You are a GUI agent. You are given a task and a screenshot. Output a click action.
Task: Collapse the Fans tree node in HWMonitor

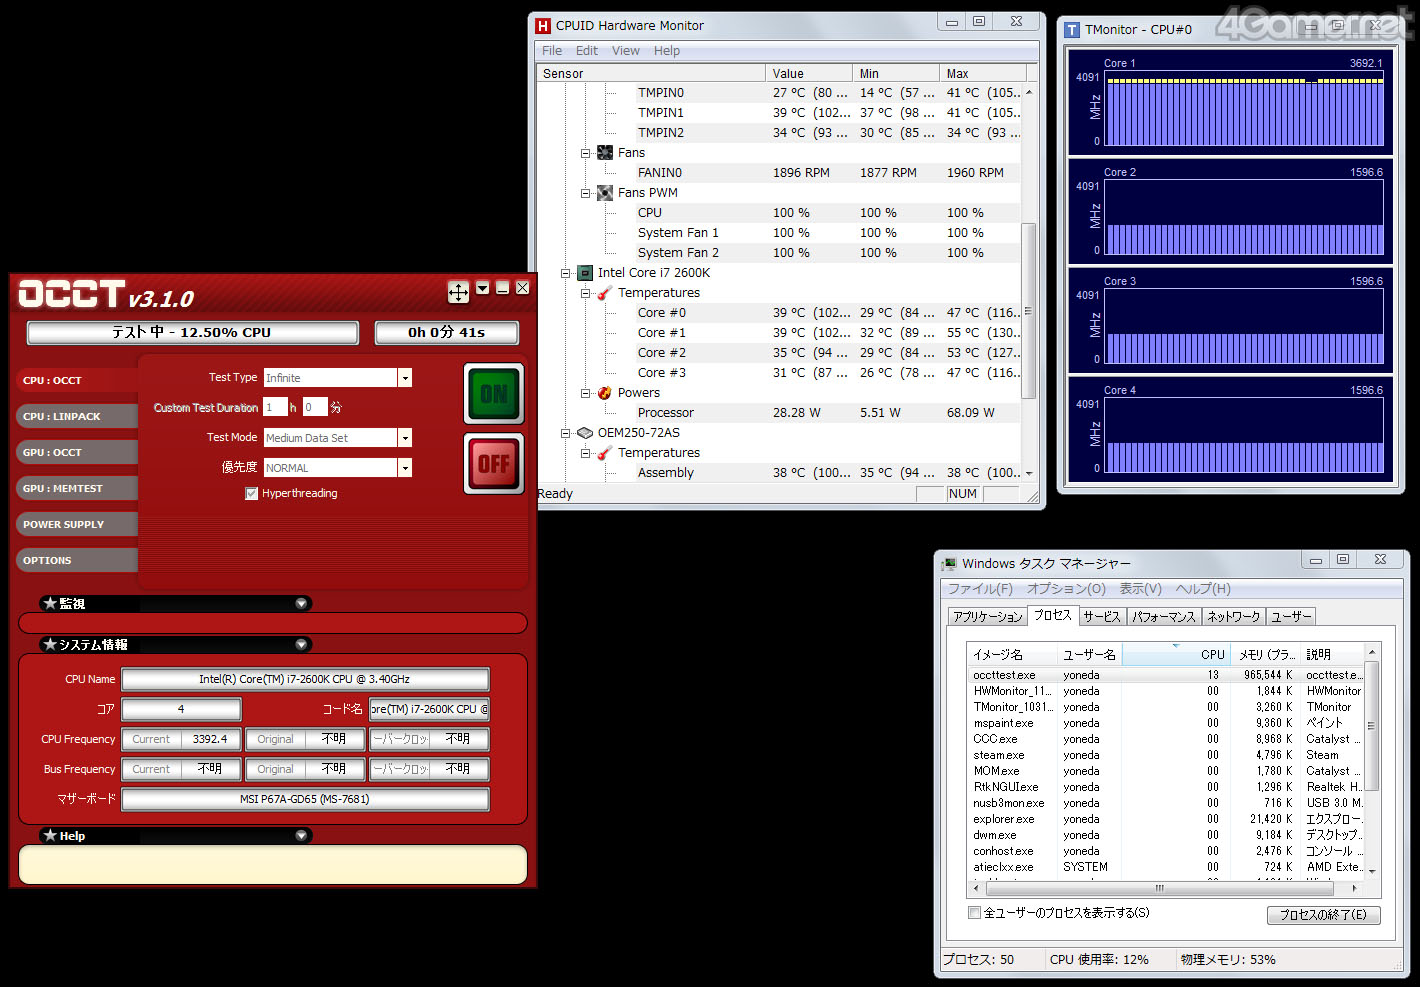[x=586, y=153]
